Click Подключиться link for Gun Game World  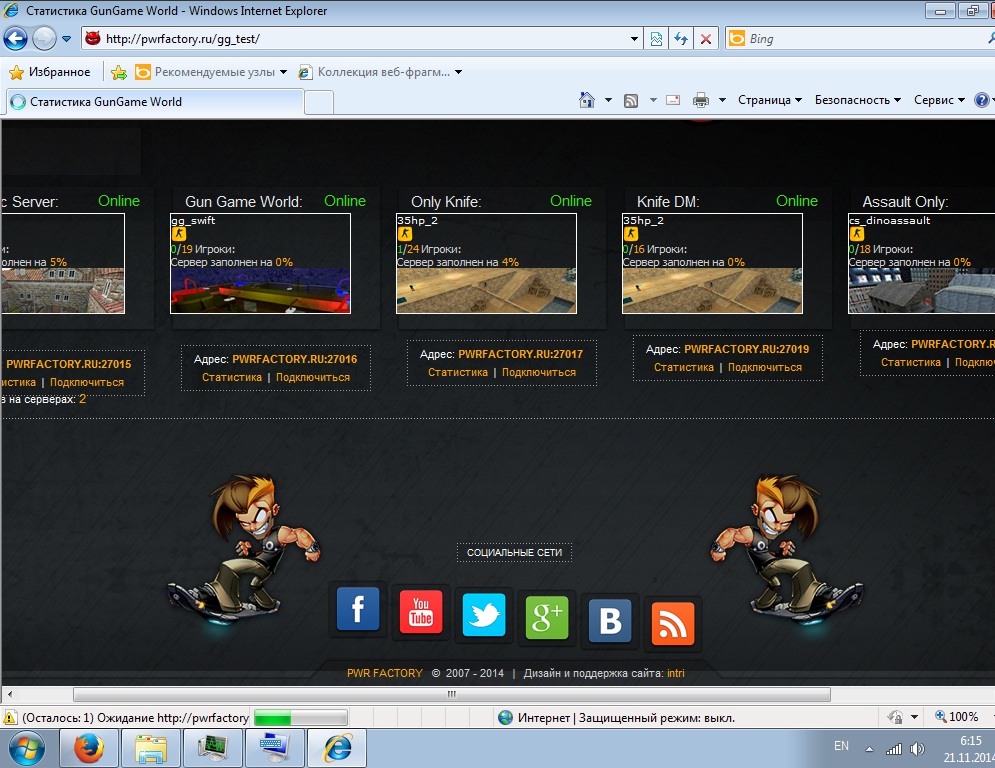tap(313, 378)
